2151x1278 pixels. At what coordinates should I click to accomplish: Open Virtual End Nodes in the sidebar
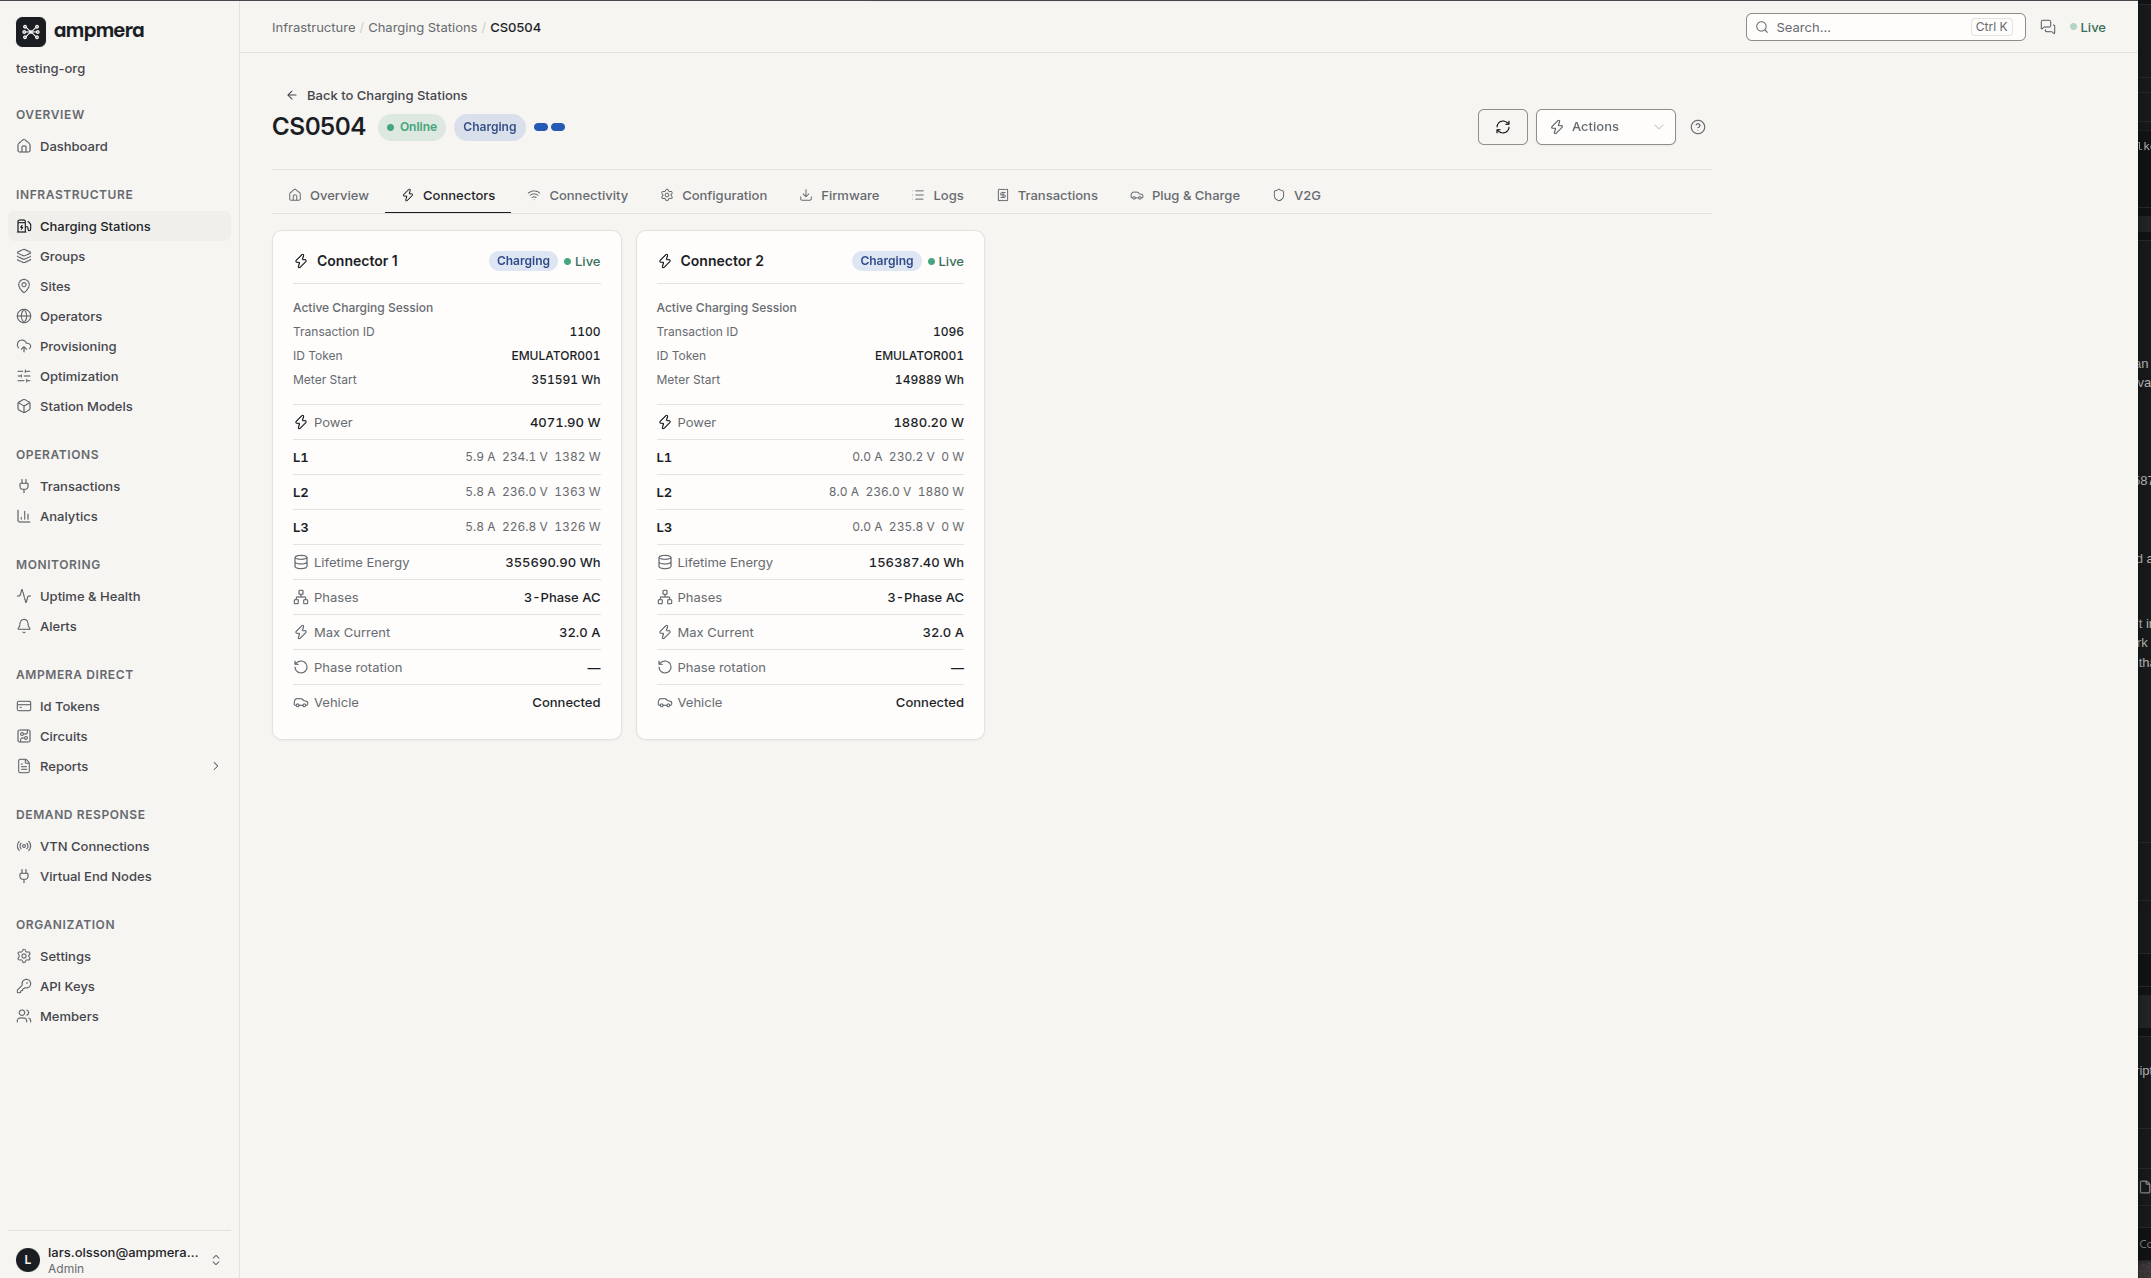point(119,876)
